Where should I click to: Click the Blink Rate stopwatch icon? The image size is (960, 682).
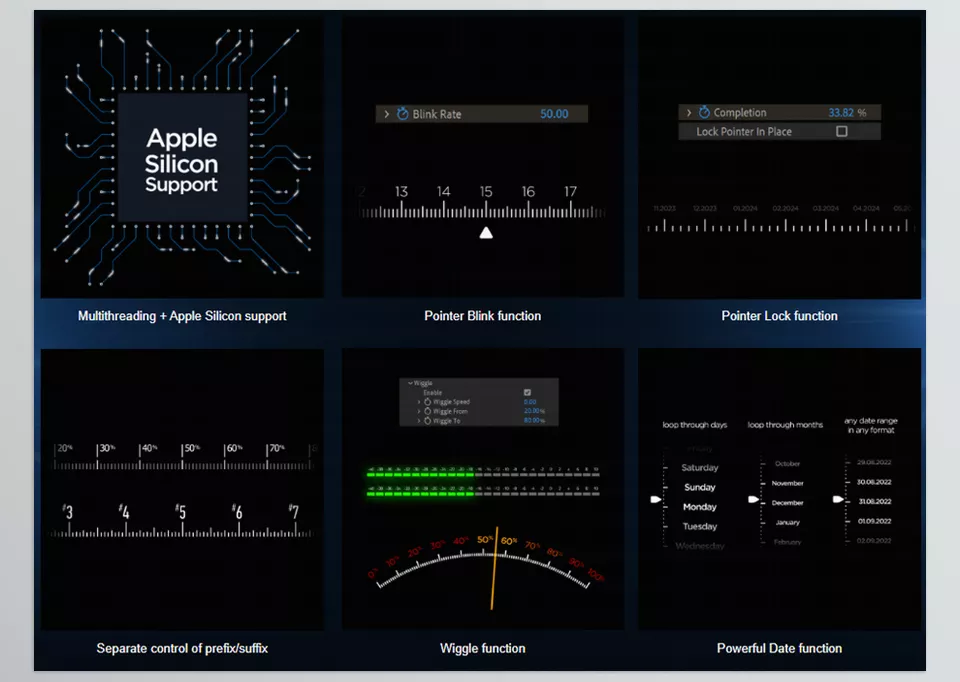click(402, 114)
